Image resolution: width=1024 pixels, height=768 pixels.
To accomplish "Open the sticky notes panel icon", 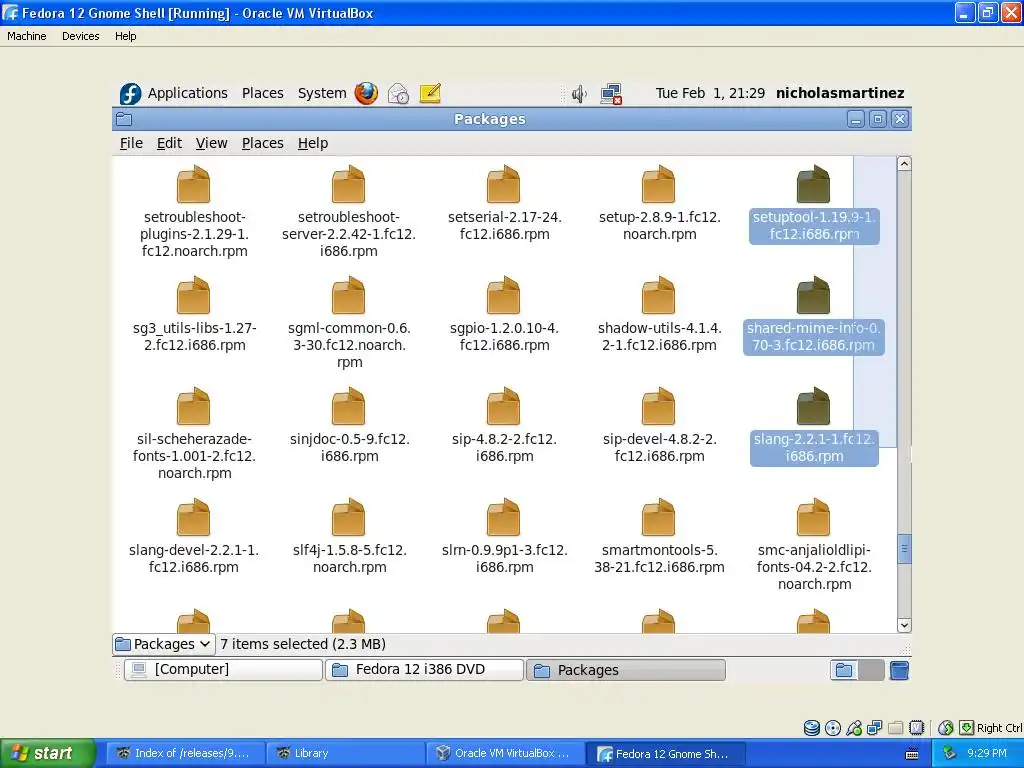I will [x=430, y=93].
